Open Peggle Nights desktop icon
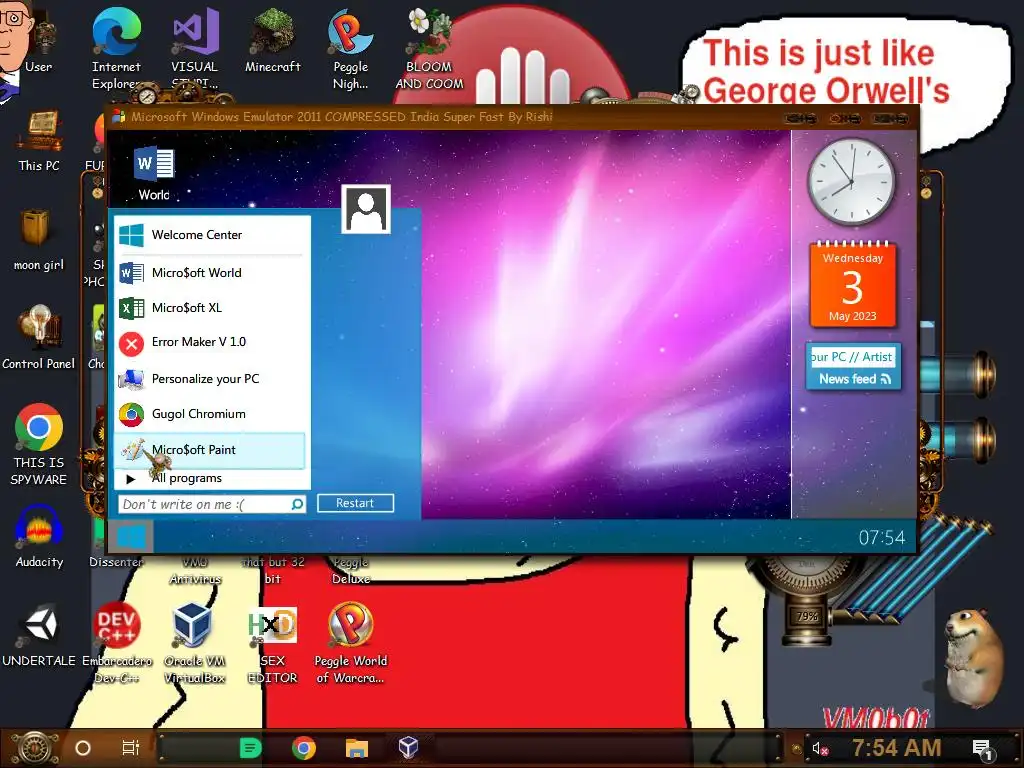The width and height of the screenshot is (1024, 768). pos(351,49)
